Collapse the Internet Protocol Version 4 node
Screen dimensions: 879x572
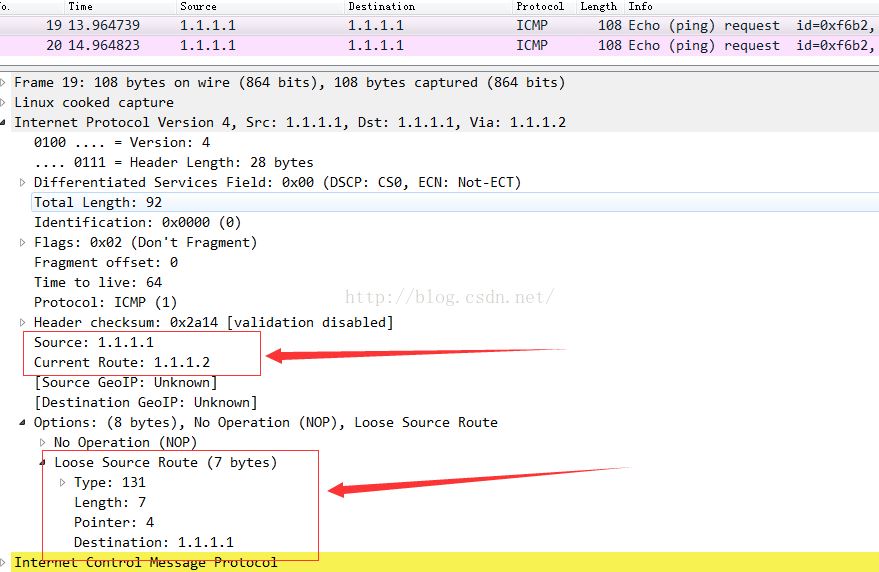point(5,123)
